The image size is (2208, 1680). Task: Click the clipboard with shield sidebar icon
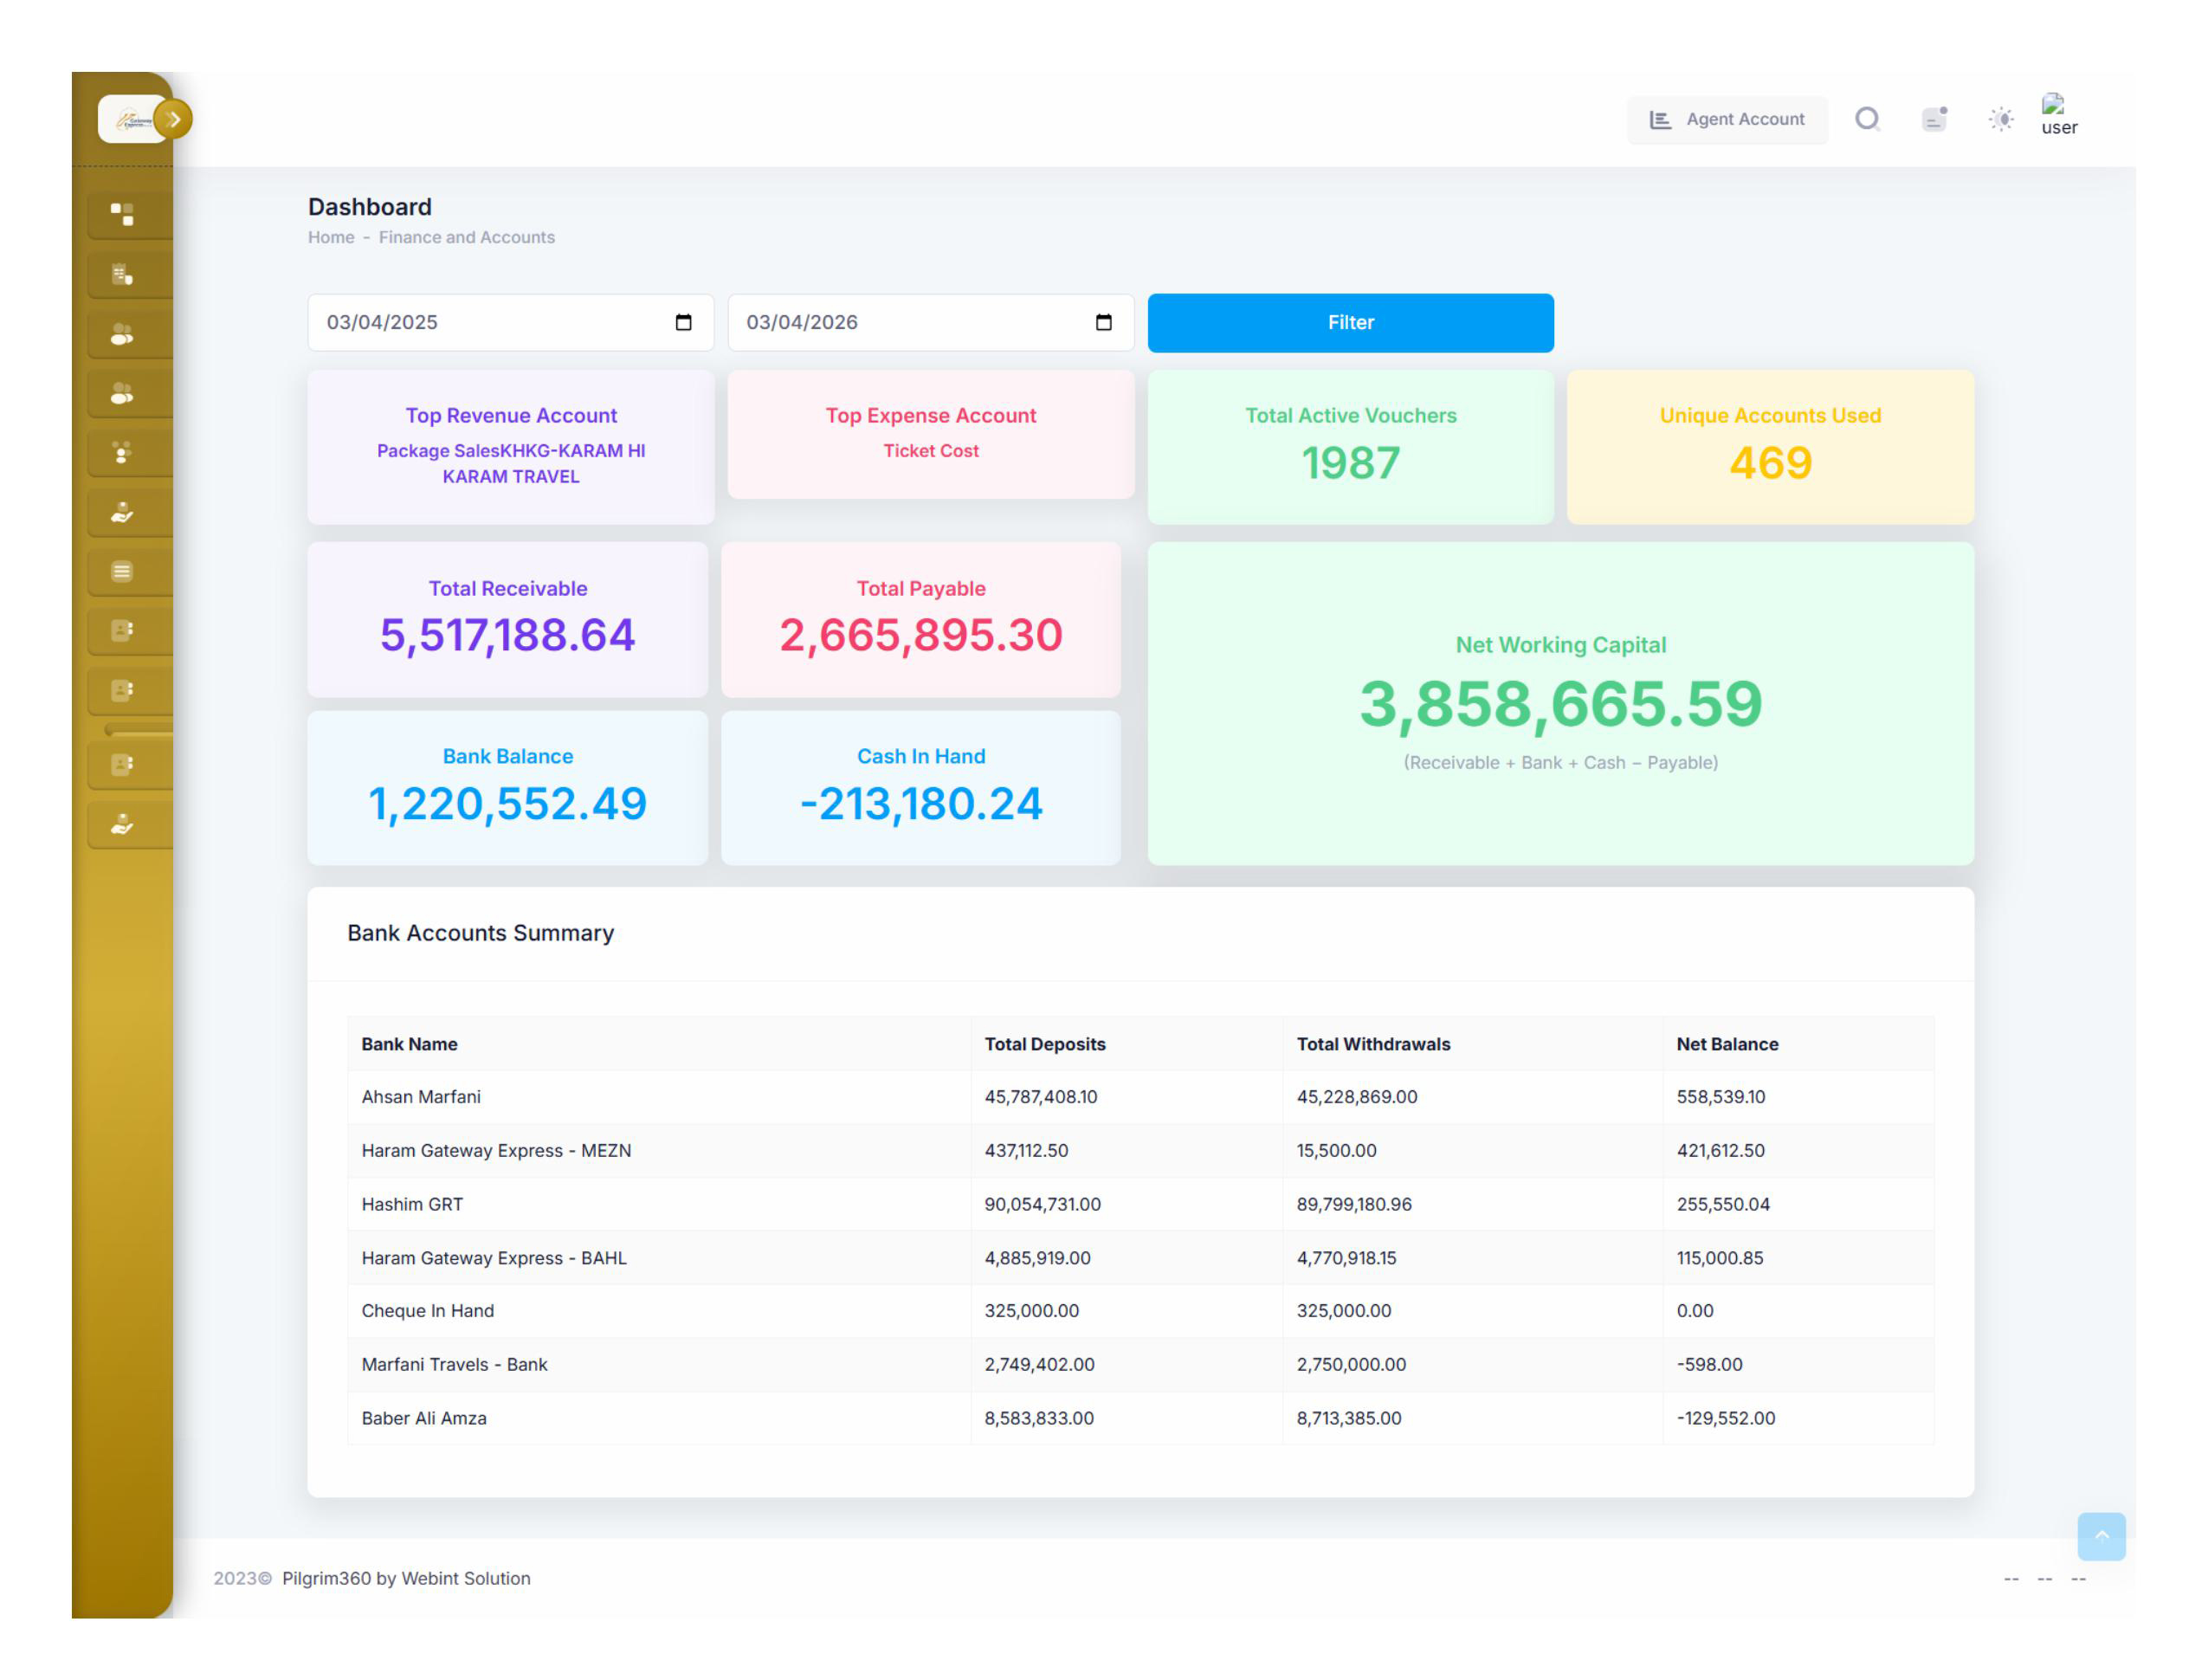click(122, 274)
